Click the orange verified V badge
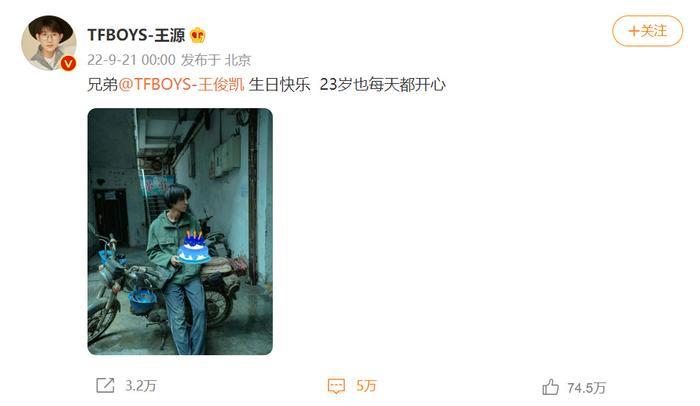 point(68,63)
